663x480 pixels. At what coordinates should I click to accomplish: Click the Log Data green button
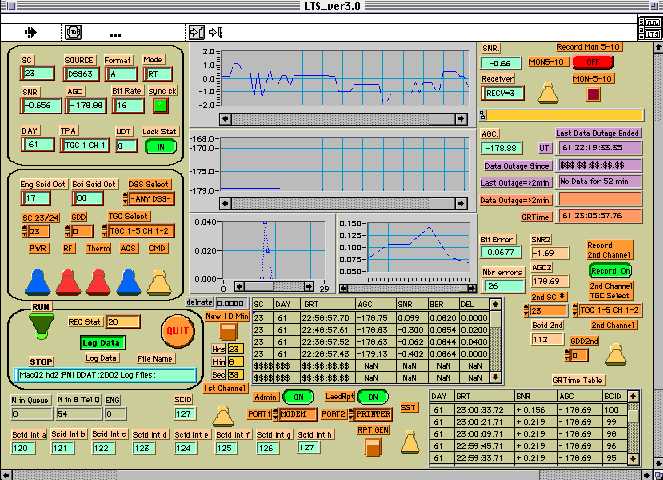[101, 342]
